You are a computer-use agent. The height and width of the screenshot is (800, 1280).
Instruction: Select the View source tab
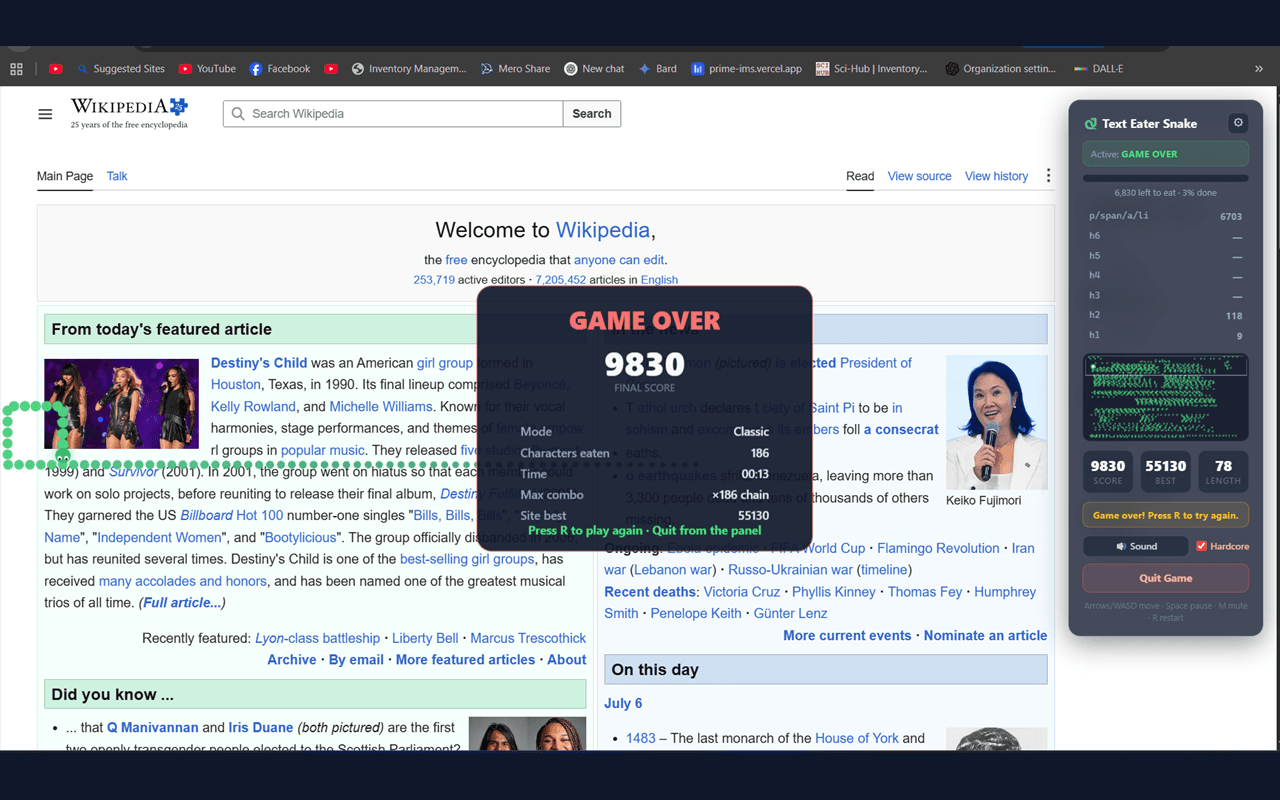(919, 176)
